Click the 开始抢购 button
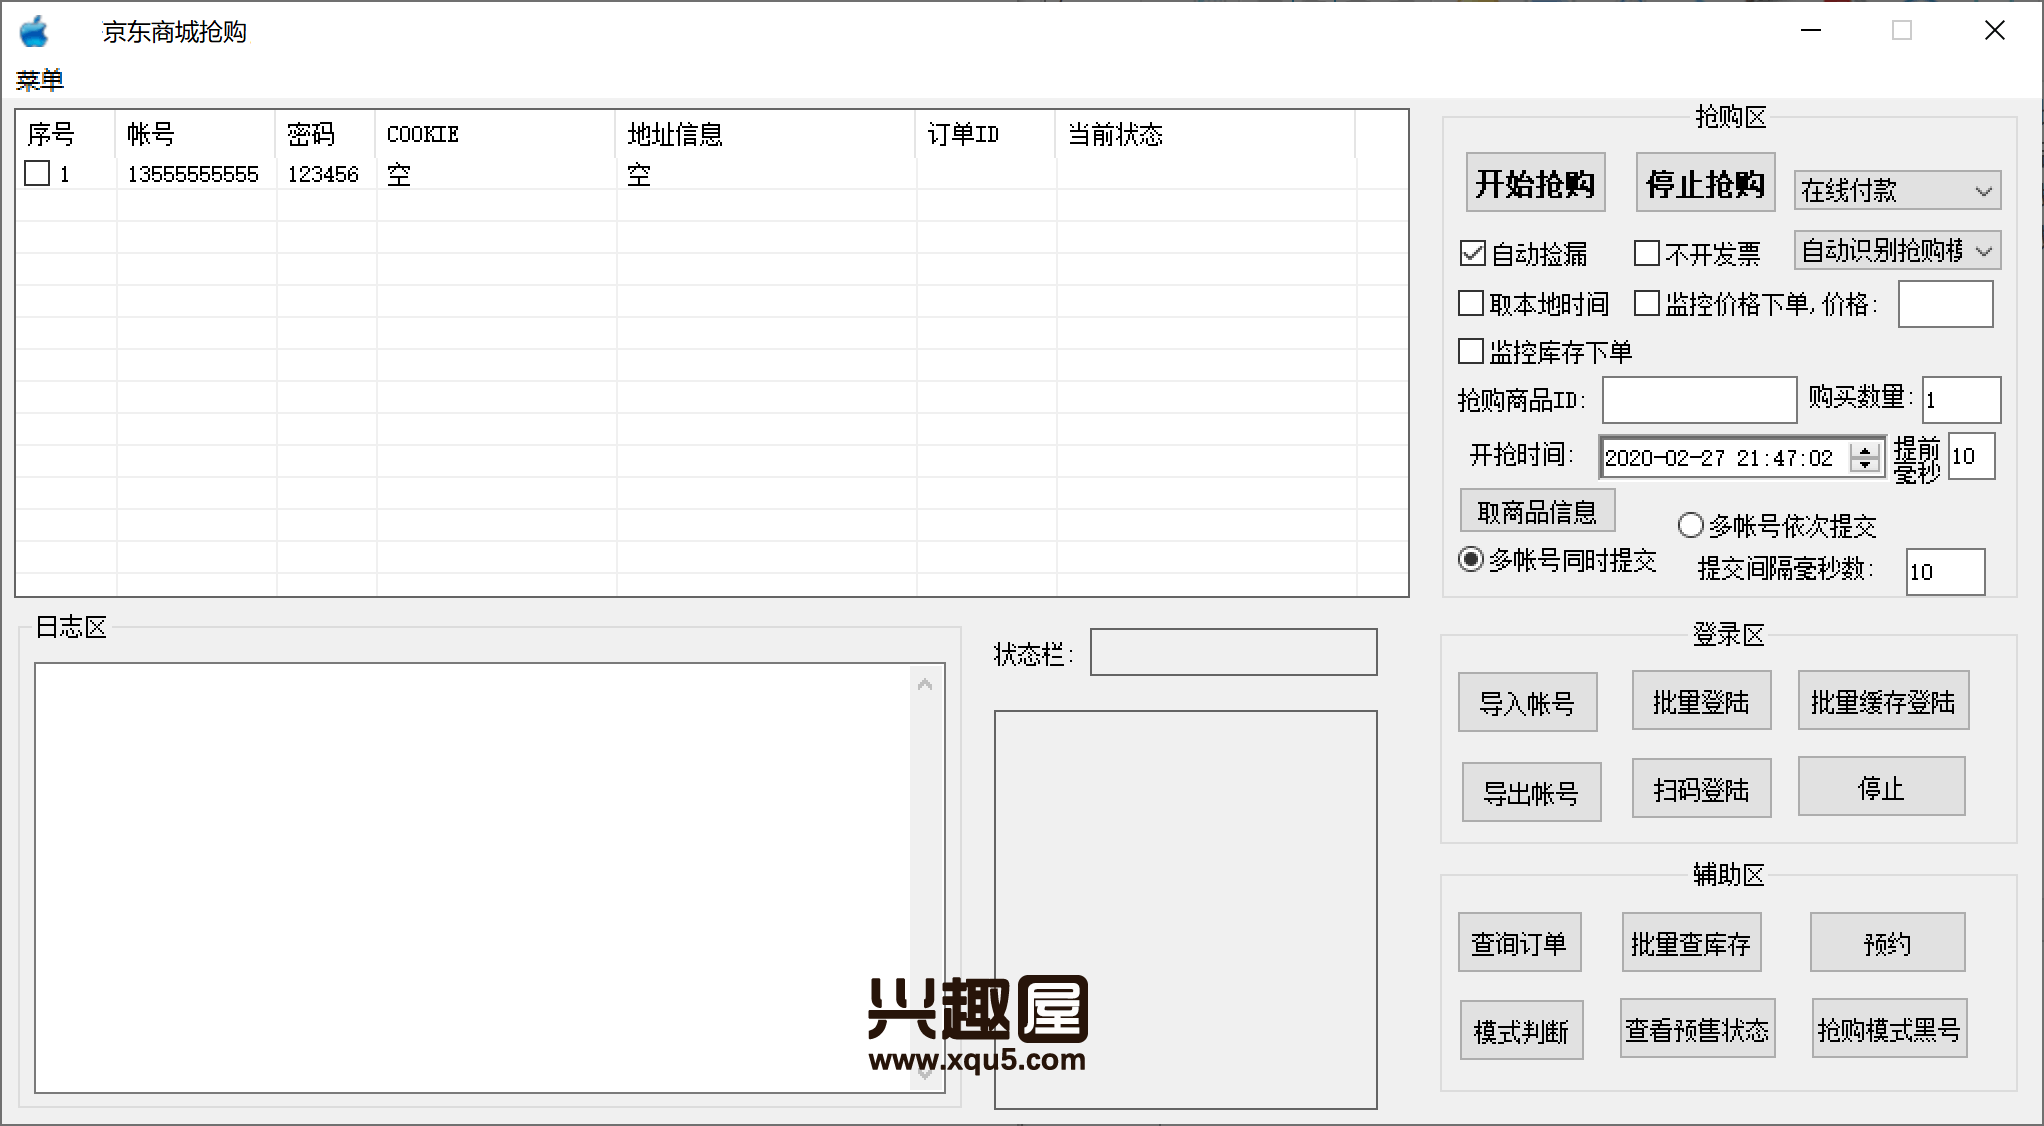The image size is (2044, 1126). click(1535, 183)
